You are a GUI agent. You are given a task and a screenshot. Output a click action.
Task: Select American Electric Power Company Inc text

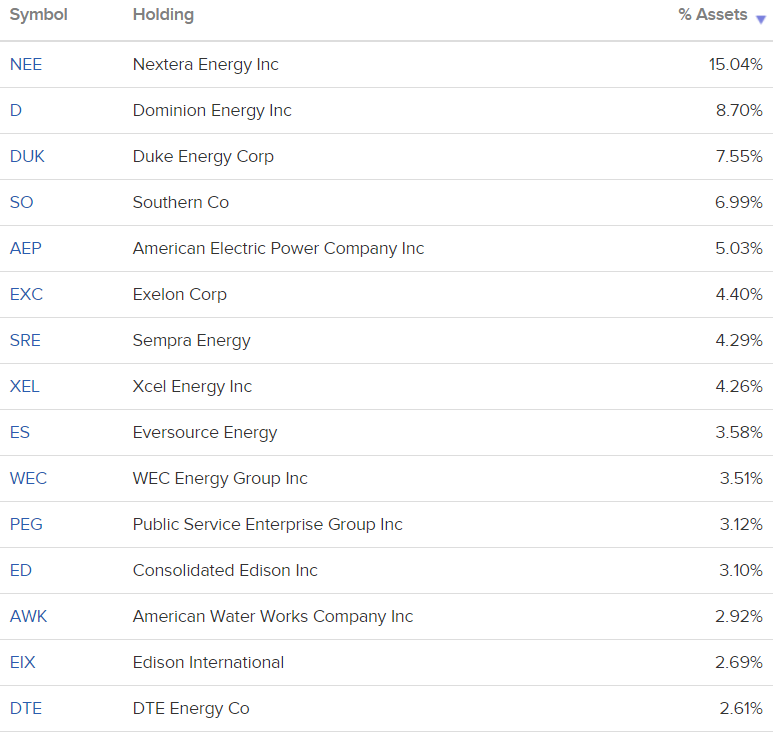click(x=278, y=249)
